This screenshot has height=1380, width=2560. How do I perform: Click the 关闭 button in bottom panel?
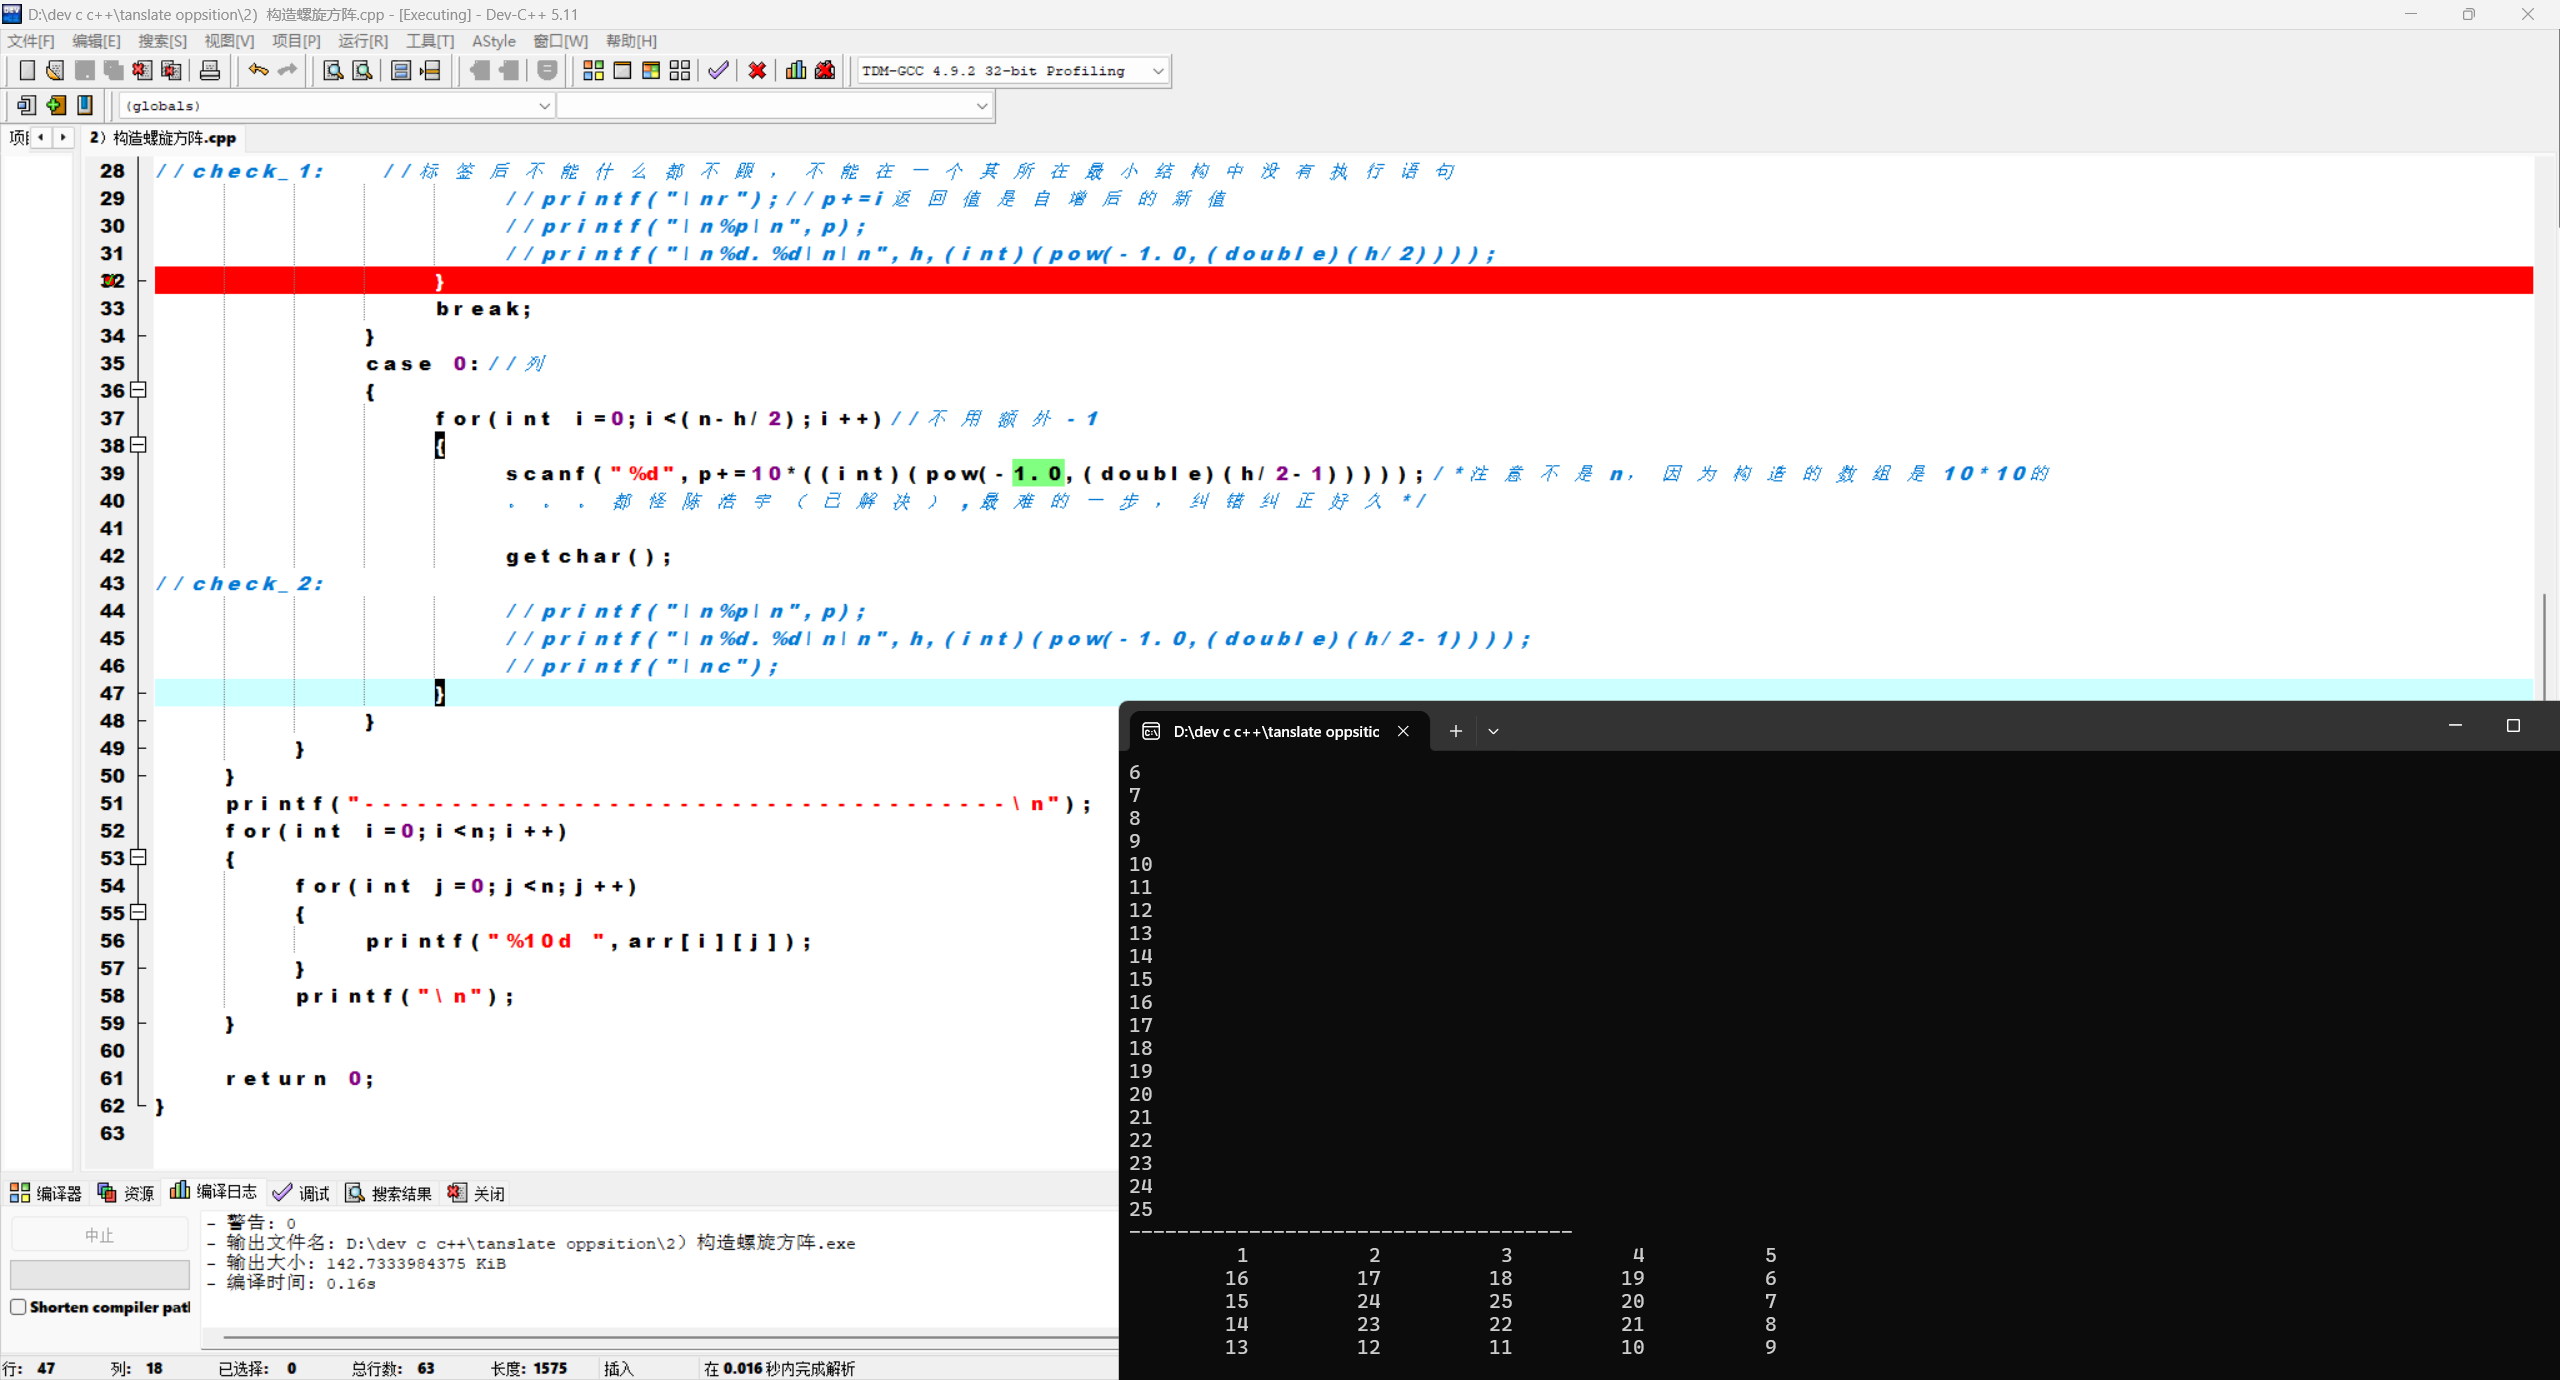[477, 1193]
